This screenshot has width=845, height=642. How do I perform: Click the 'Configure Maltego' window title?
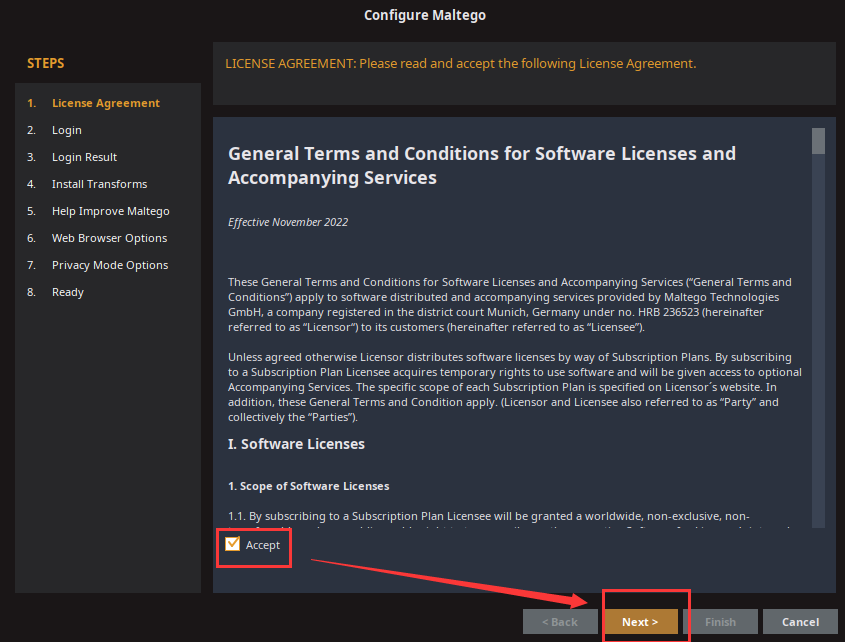tap(425, 15)
